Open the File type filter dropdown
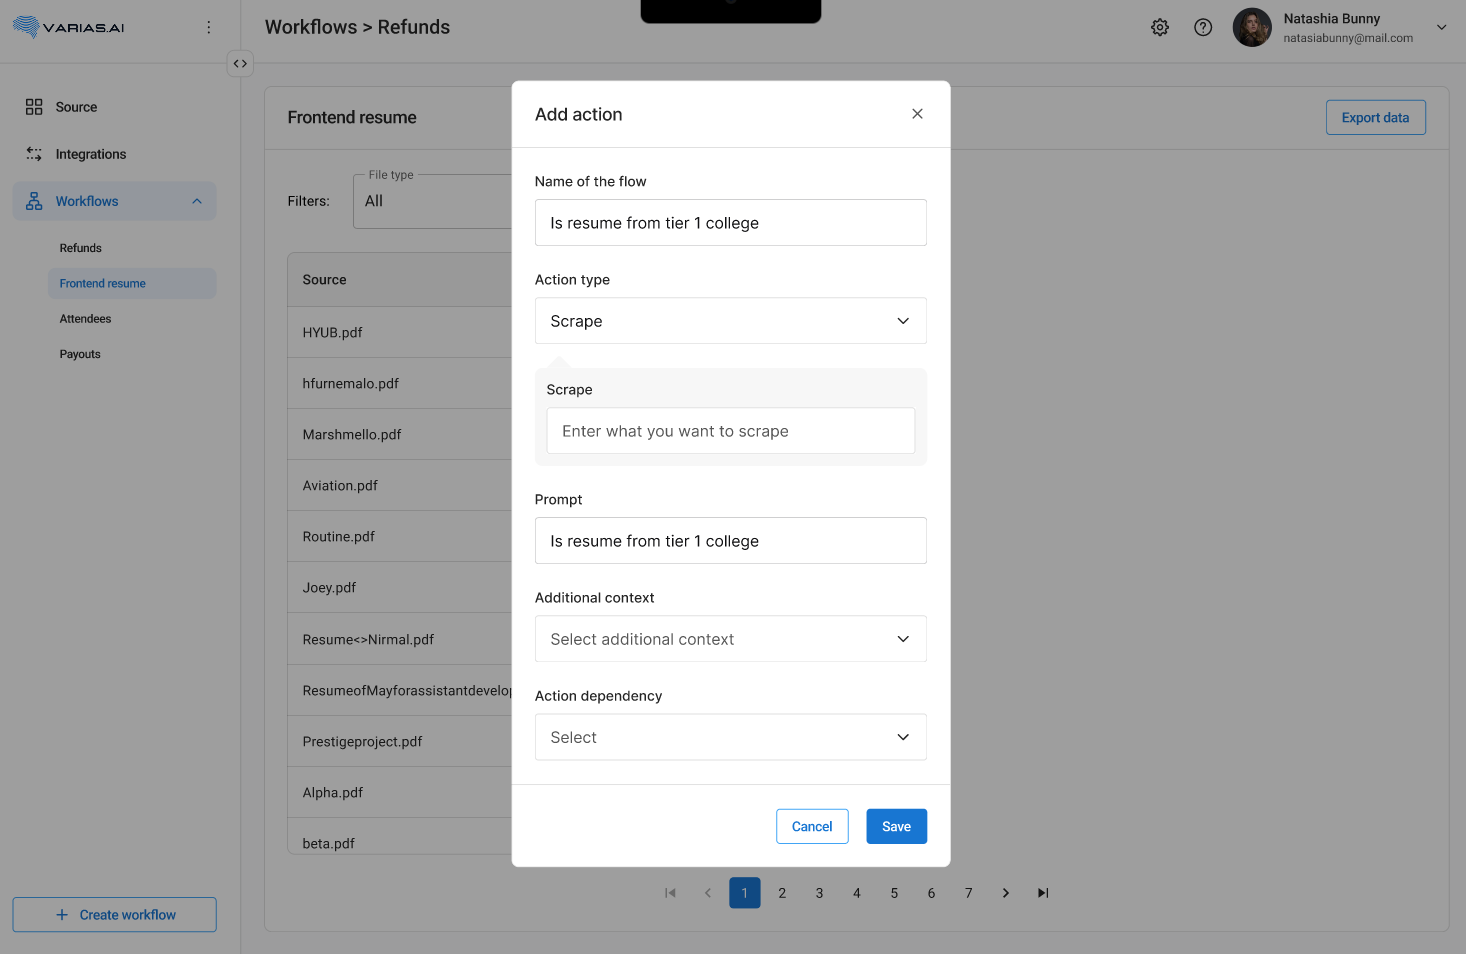 pyautogui.click(x=433, y=201)
